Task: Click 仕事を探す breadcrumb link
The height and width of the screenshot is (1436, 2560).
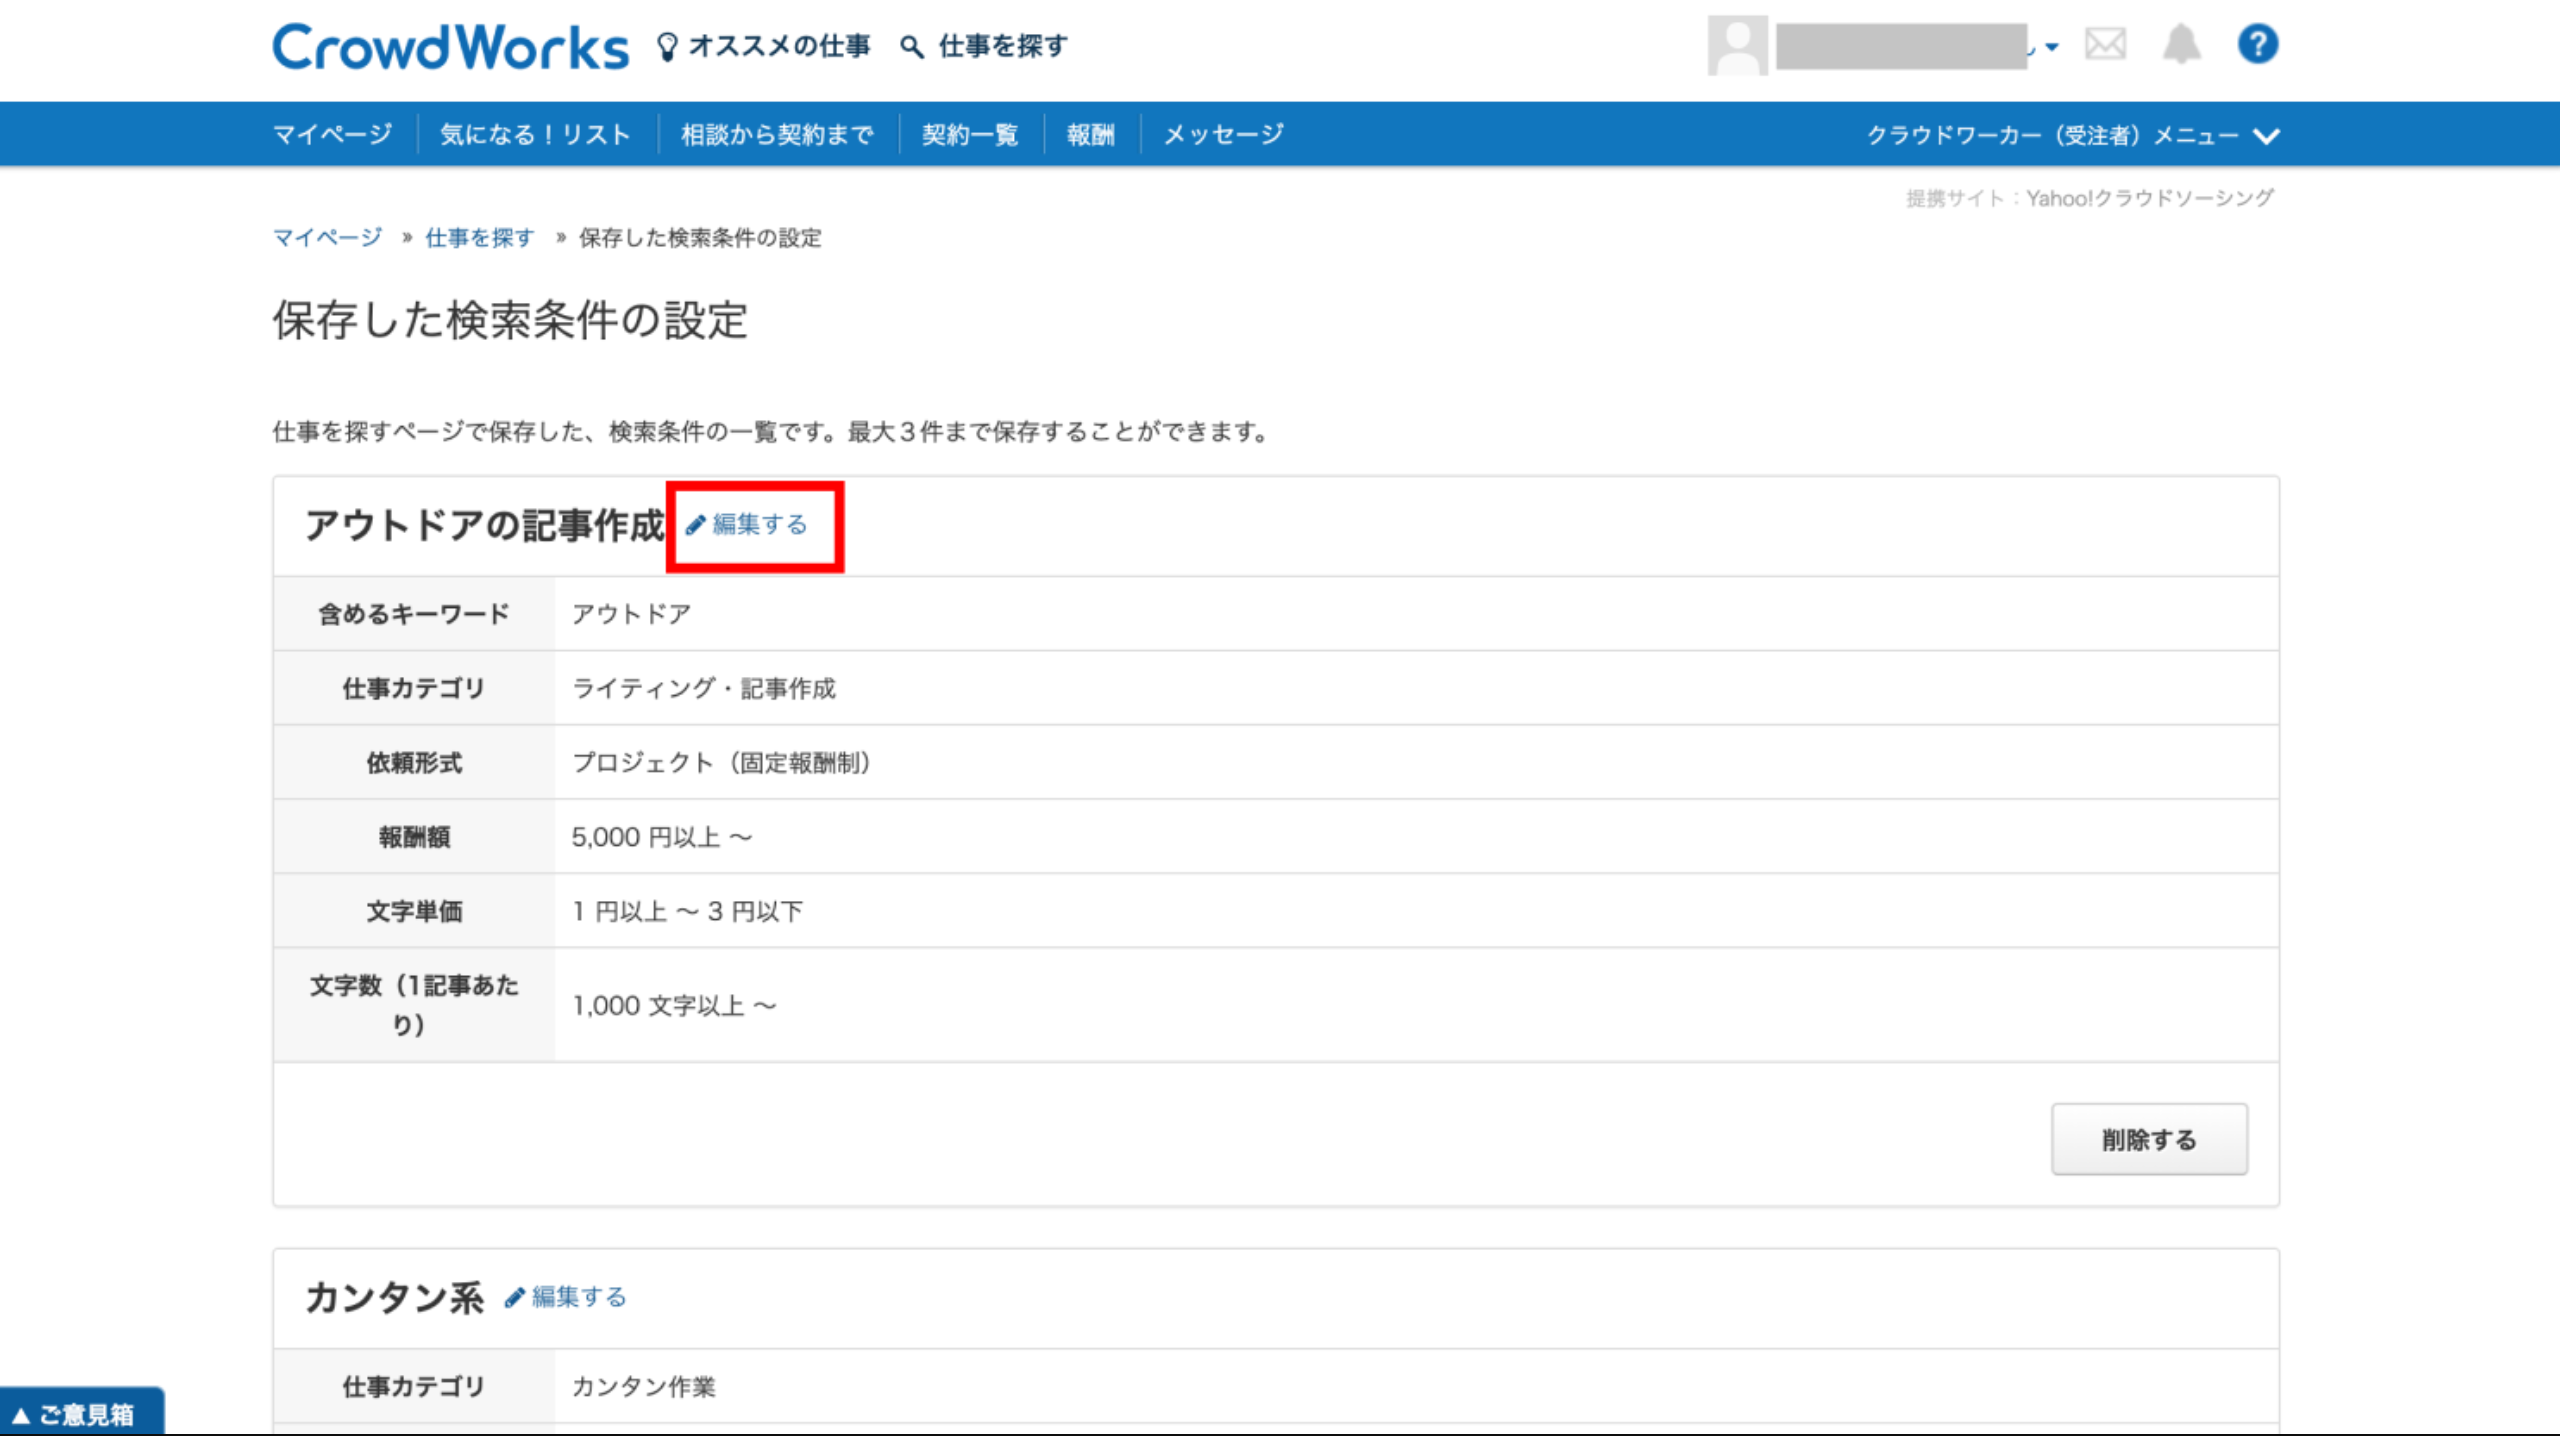Action: point(479,238)
